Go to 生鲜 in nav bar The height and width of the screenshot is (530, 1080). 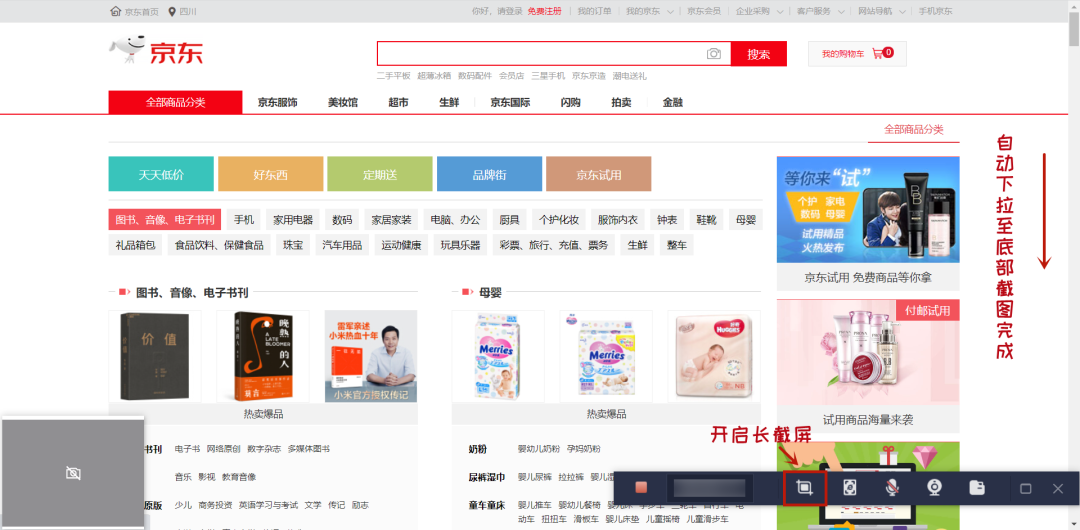pyautogui.click(x=449, y=103)
